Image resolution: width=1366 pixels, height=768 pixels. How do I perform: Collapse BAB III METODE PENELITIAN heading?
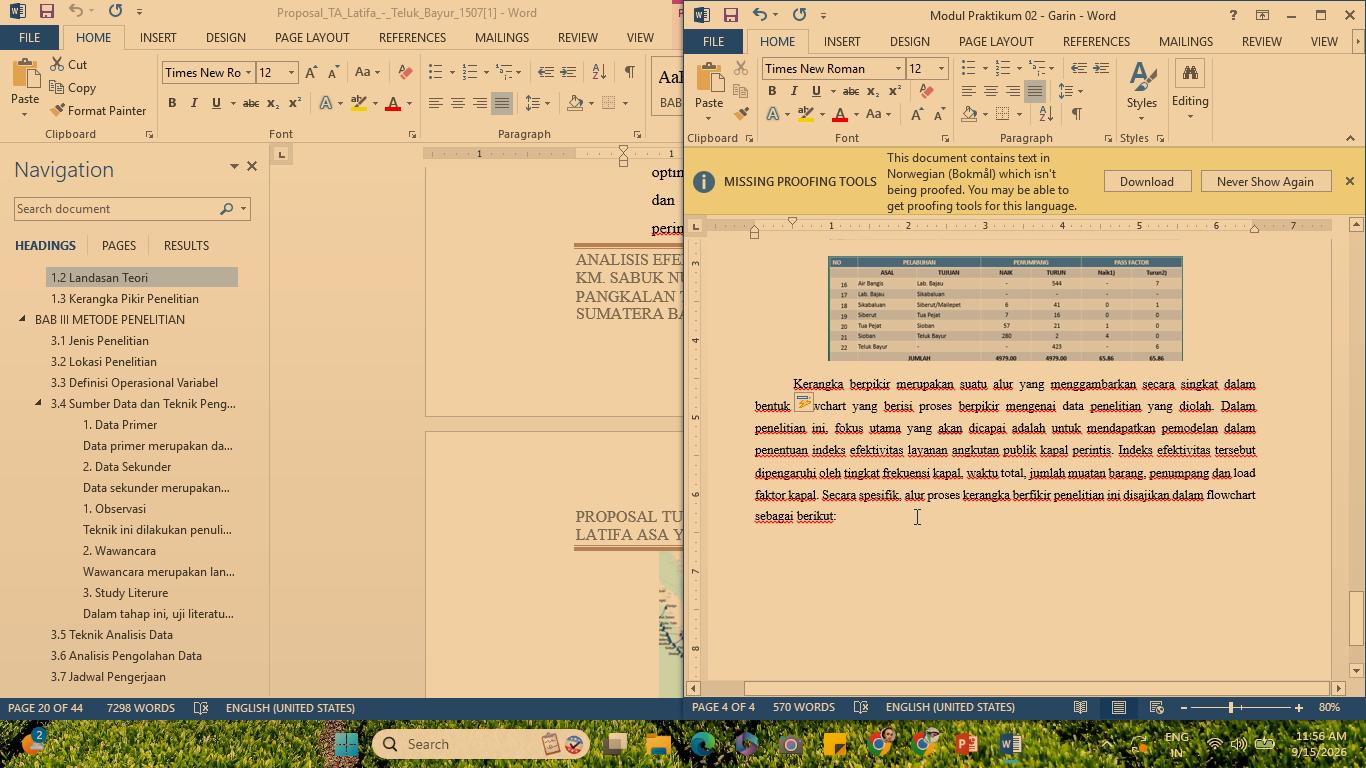pyautogui.click(x=22, y=320)
